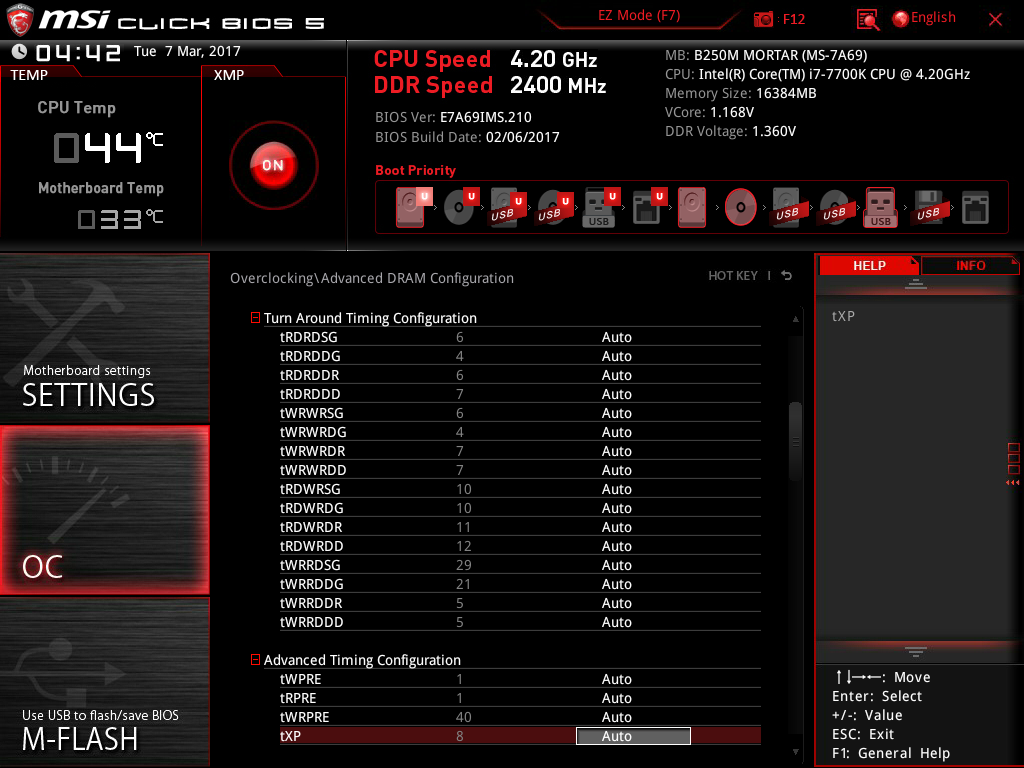Switch to EZ Mode (F7)
Viewport: 1024px width, 768px height.
pos(640,16)
